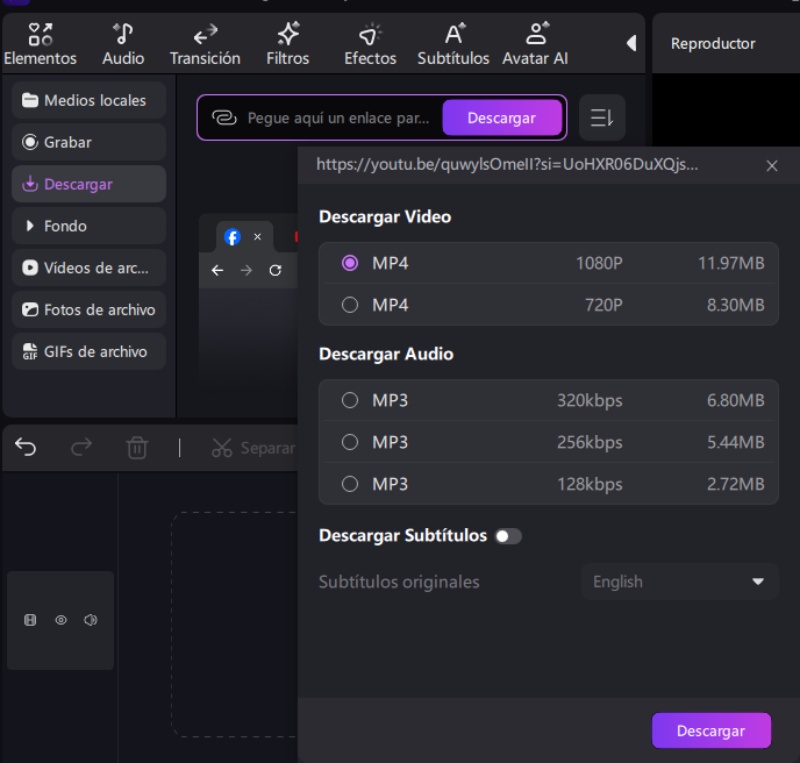Hide the track using eye icon
Image resolution: width=800 pixels, height=763 pixels.
tap(61, 620)
